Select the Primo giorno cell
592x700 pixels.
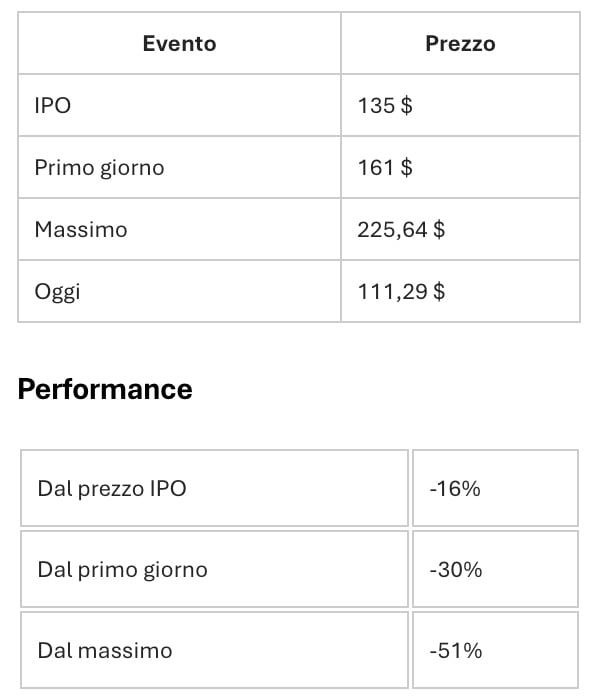(x=179, y=167)
